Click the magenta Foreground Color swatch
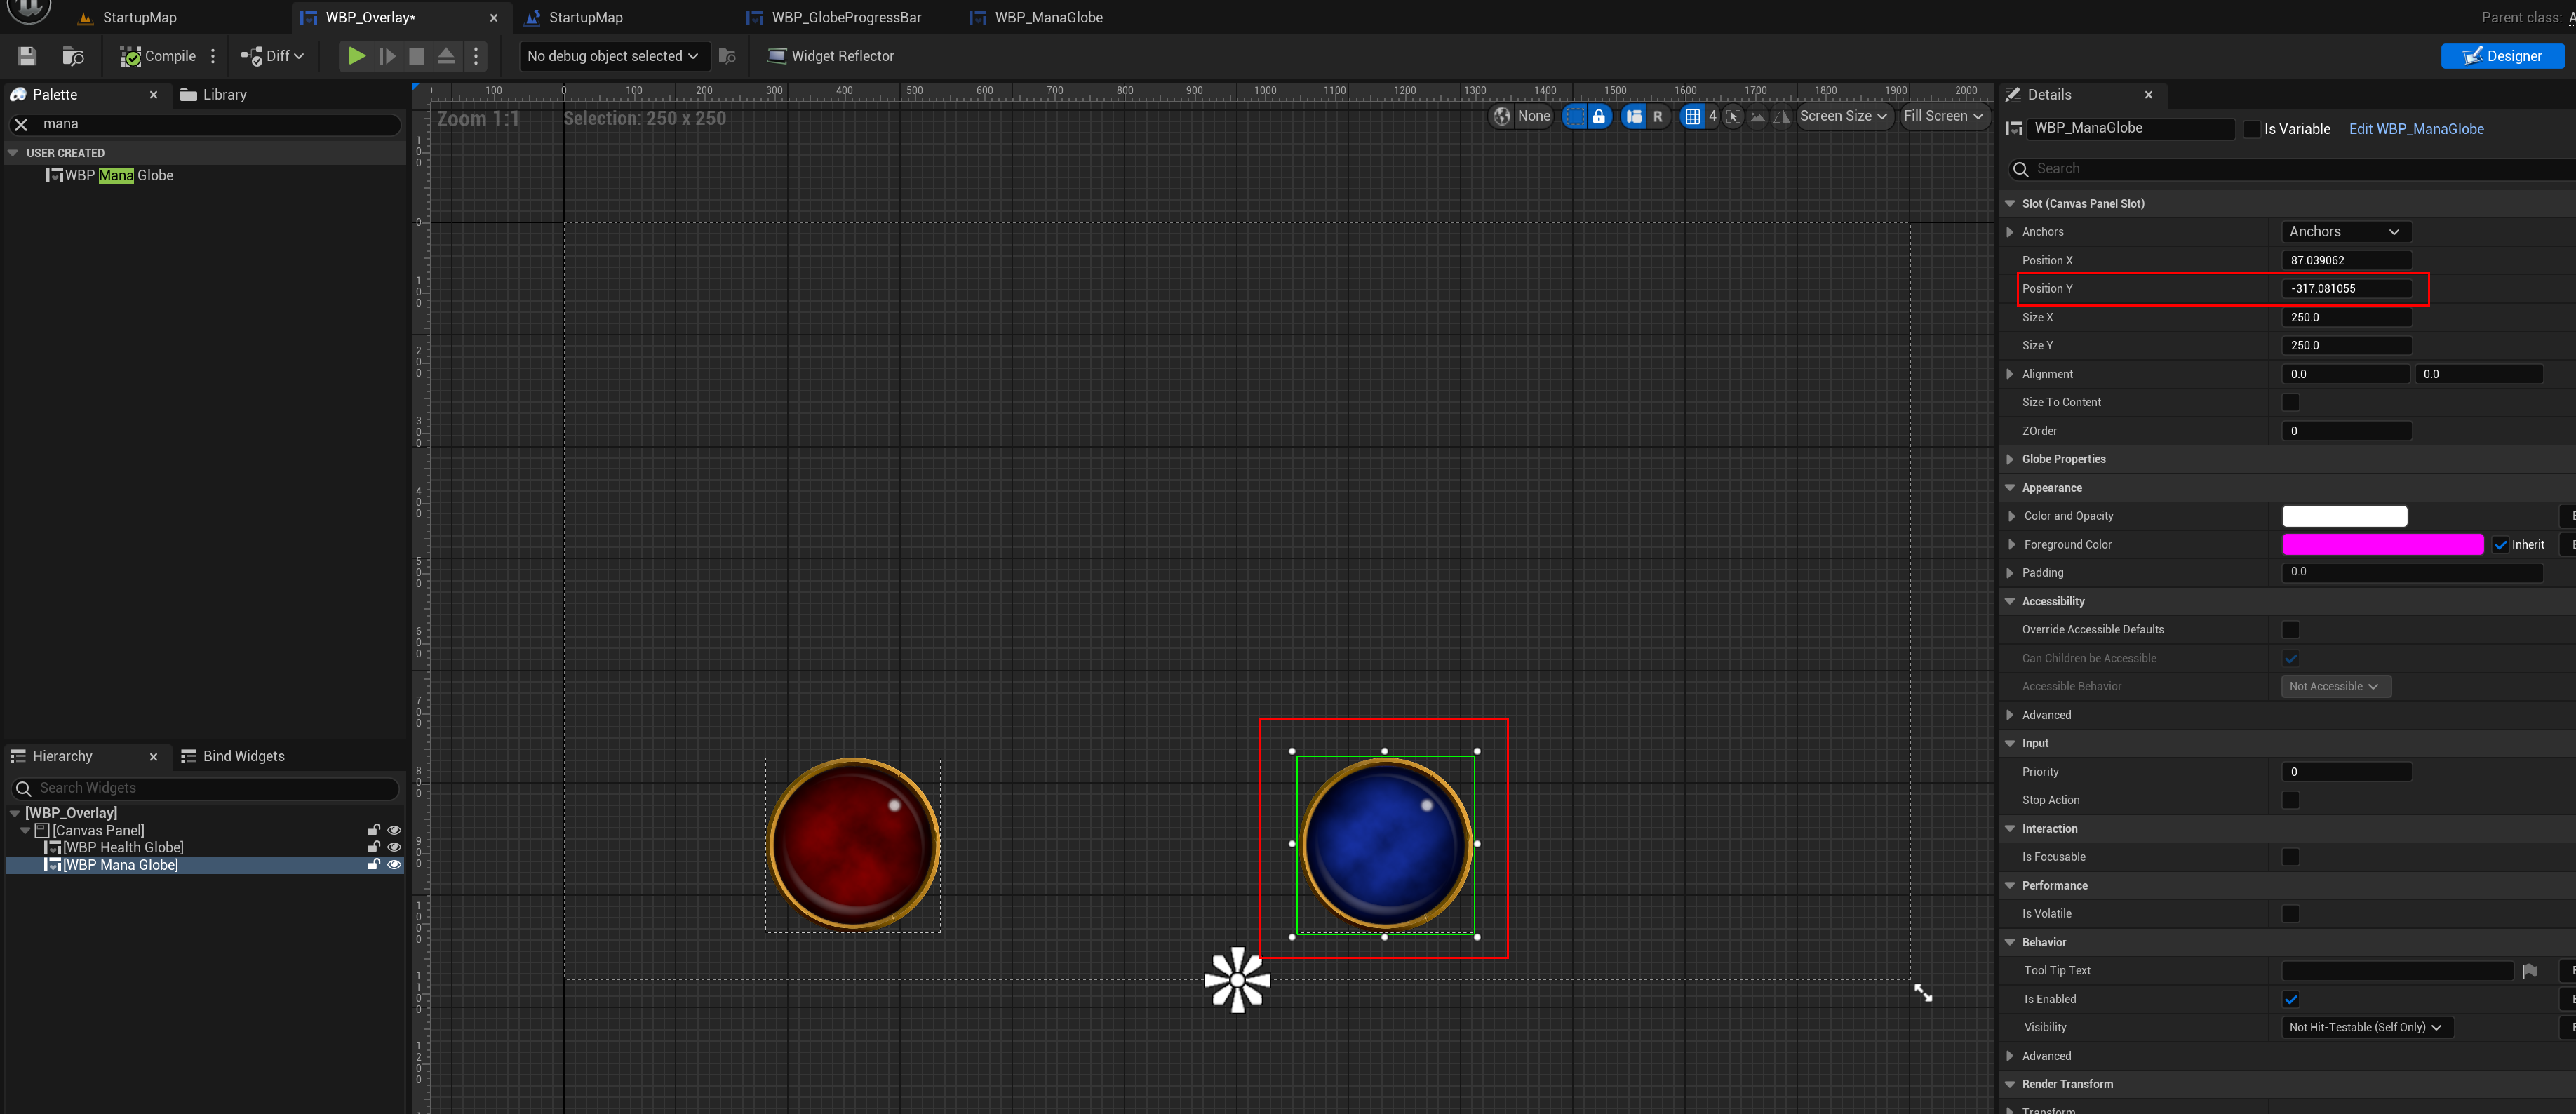2576x1114 pixels. (x=2382, y=544)
